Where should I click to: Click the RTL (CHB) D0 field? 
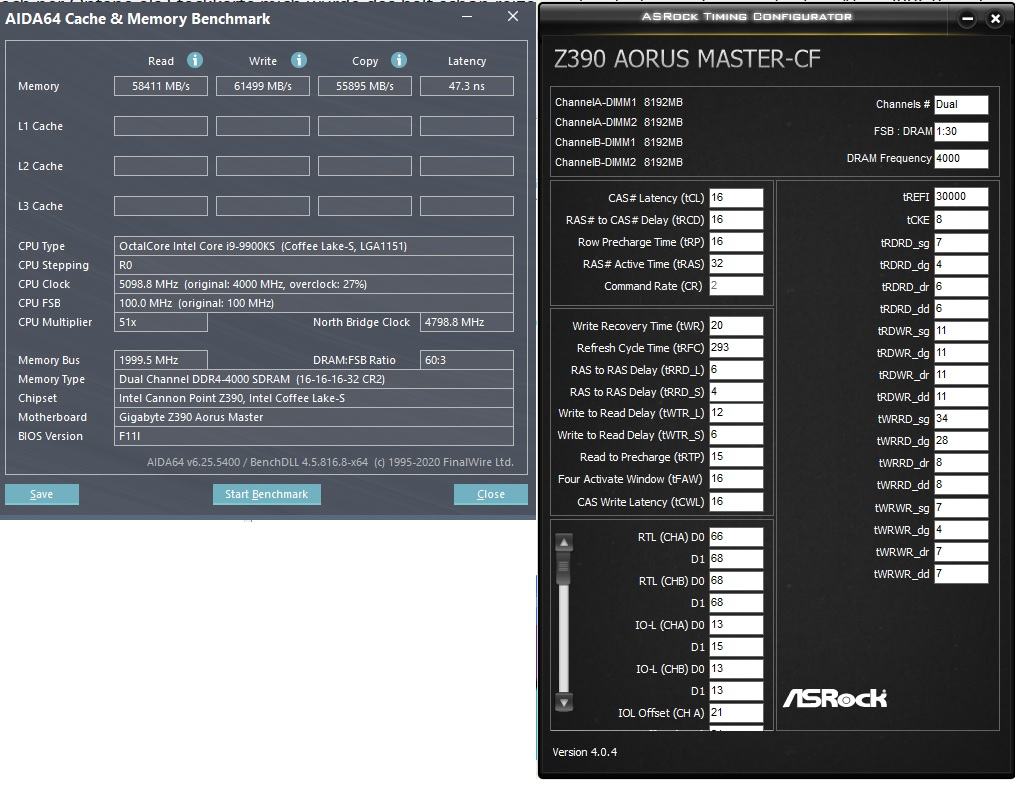click(x=736, y=580)
